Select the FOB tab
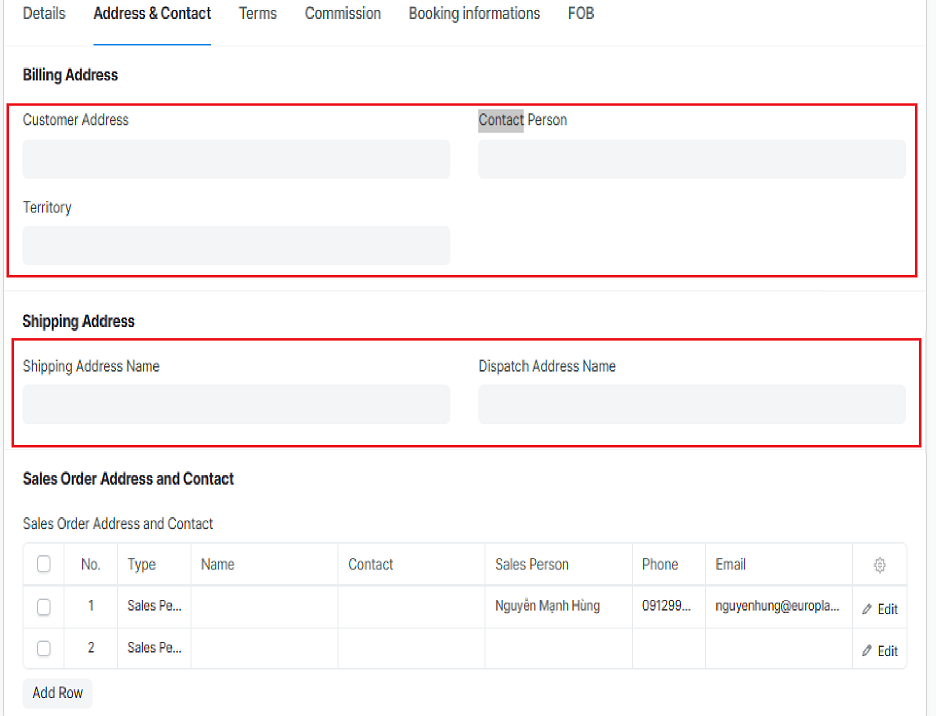This screenshot has width=936, height=716. [x=581, y=14]
